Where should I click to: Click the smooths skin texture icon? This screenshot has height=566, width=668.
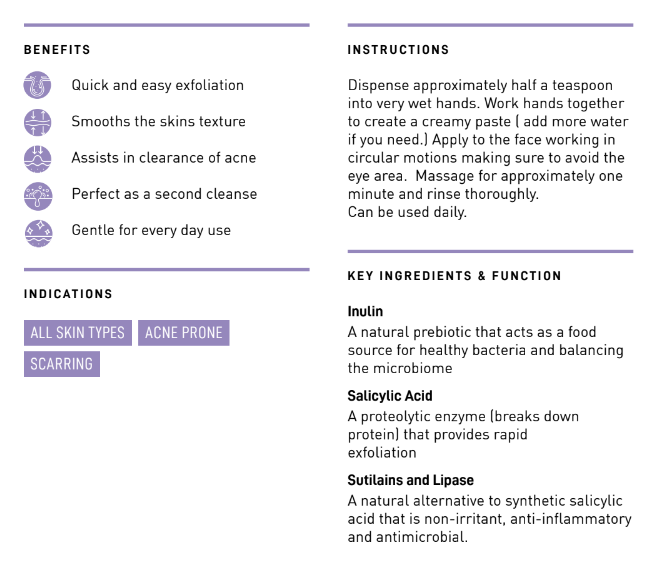(37, 122)
